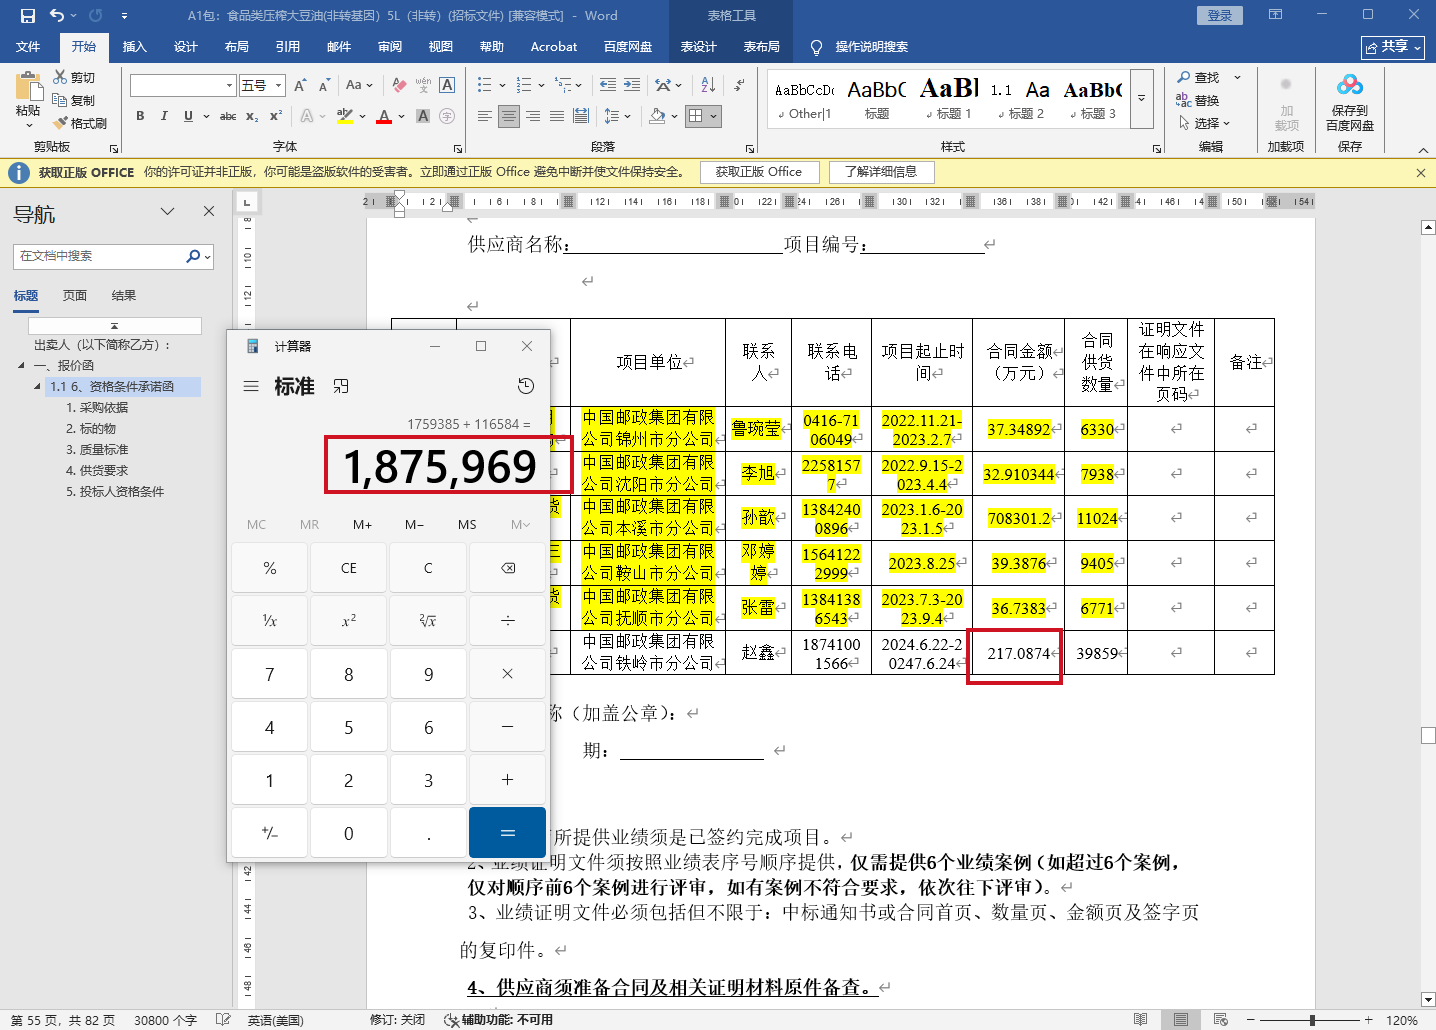This screenshot has width=1436, height=1030.
Task: Open the calculator hamburger navigation menu
Action: tap(251, 386)
